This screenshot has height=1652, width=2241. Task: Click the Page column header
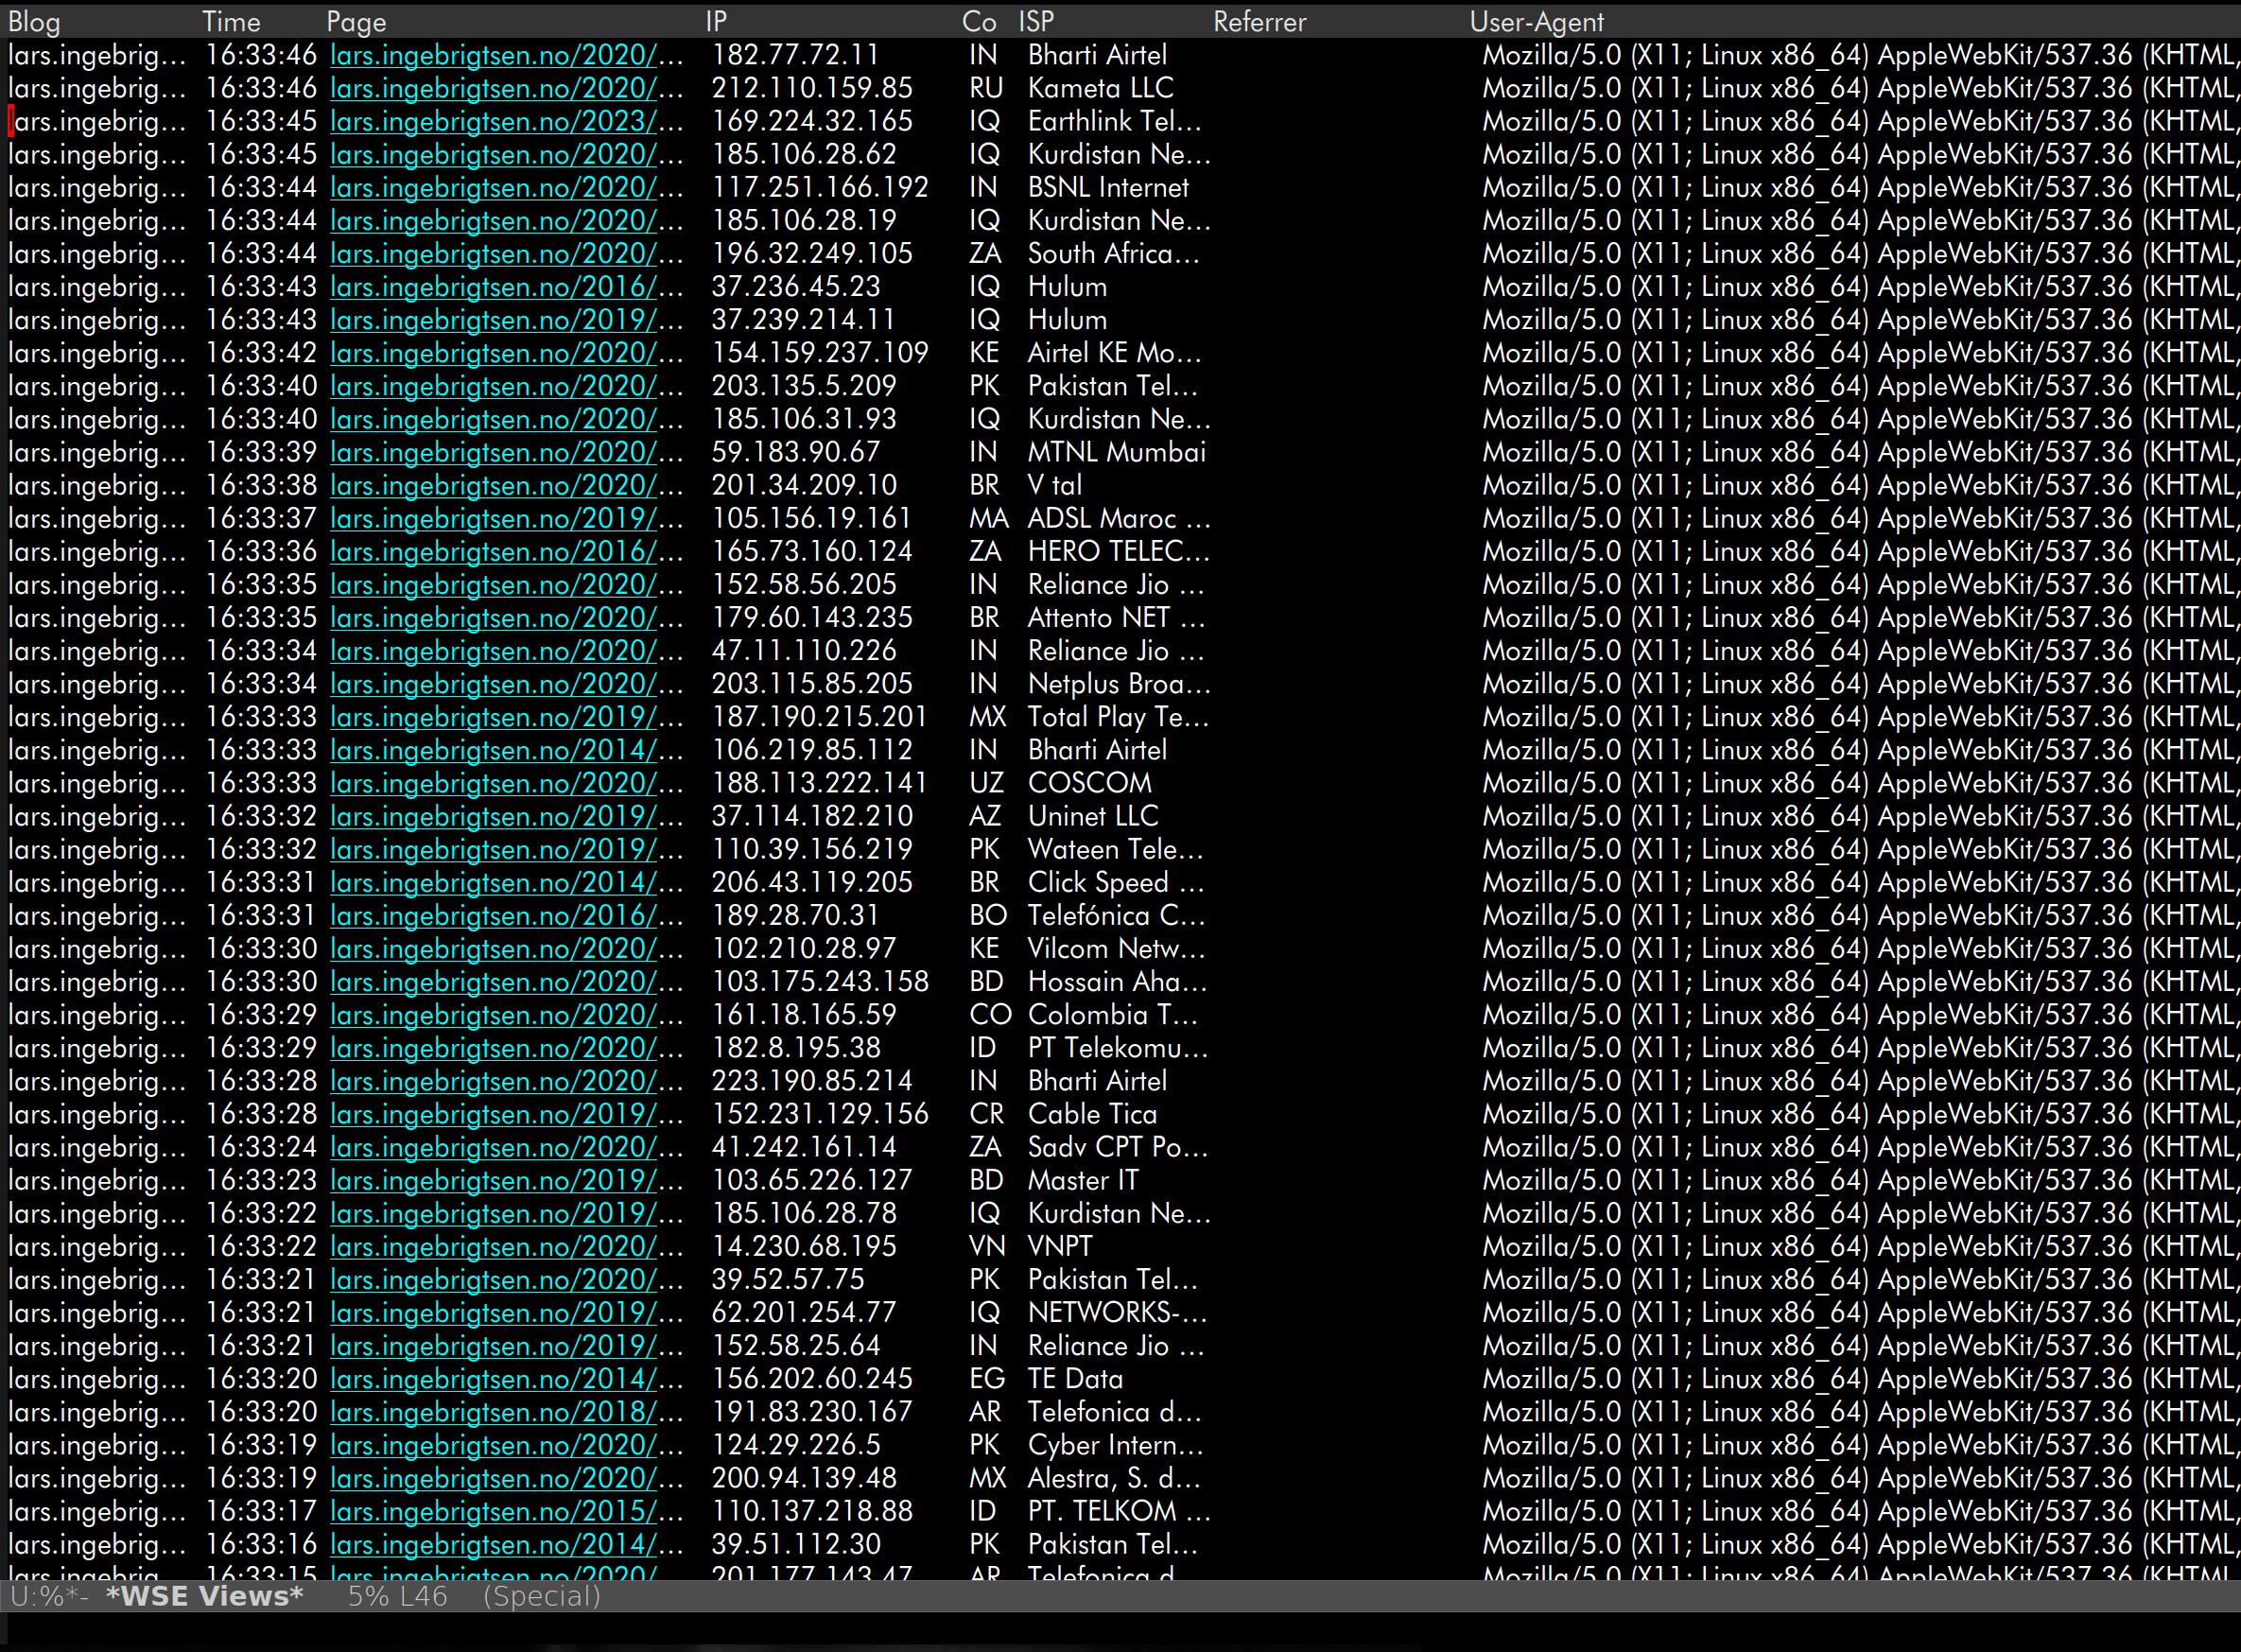click(356, 21)
